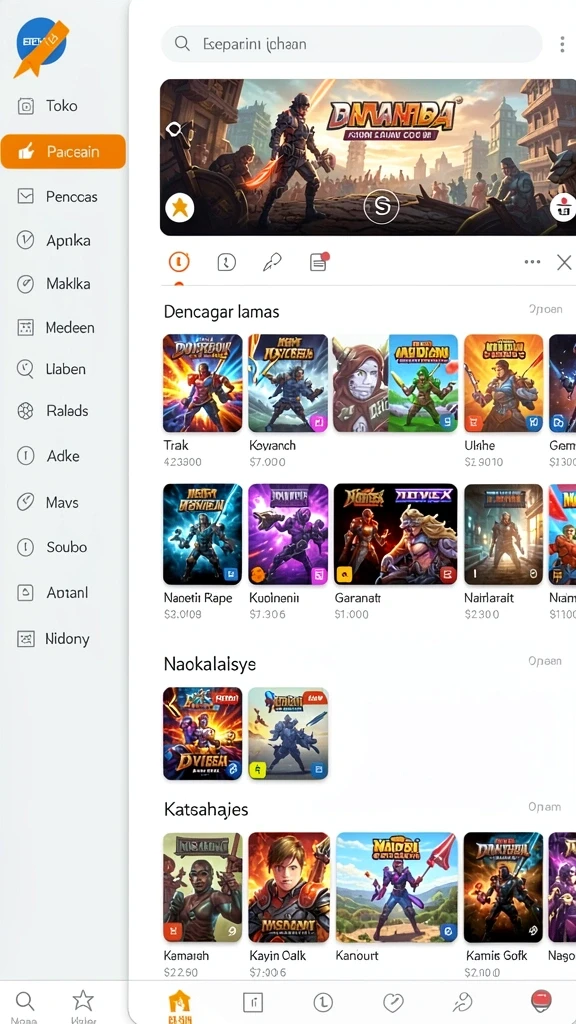Click the Mavs sidebar icon
576x1024 pixels.
25,502
